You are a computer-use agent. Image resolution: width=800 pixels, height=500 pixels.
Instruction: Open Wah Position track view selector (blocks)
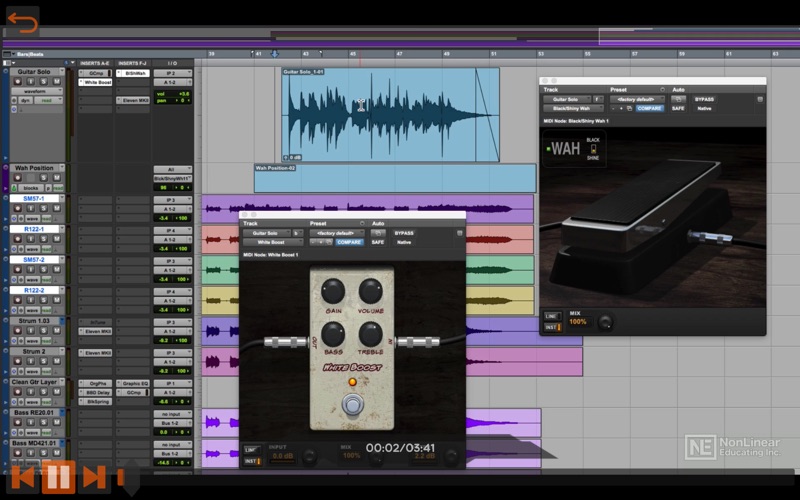pos(31,188)
